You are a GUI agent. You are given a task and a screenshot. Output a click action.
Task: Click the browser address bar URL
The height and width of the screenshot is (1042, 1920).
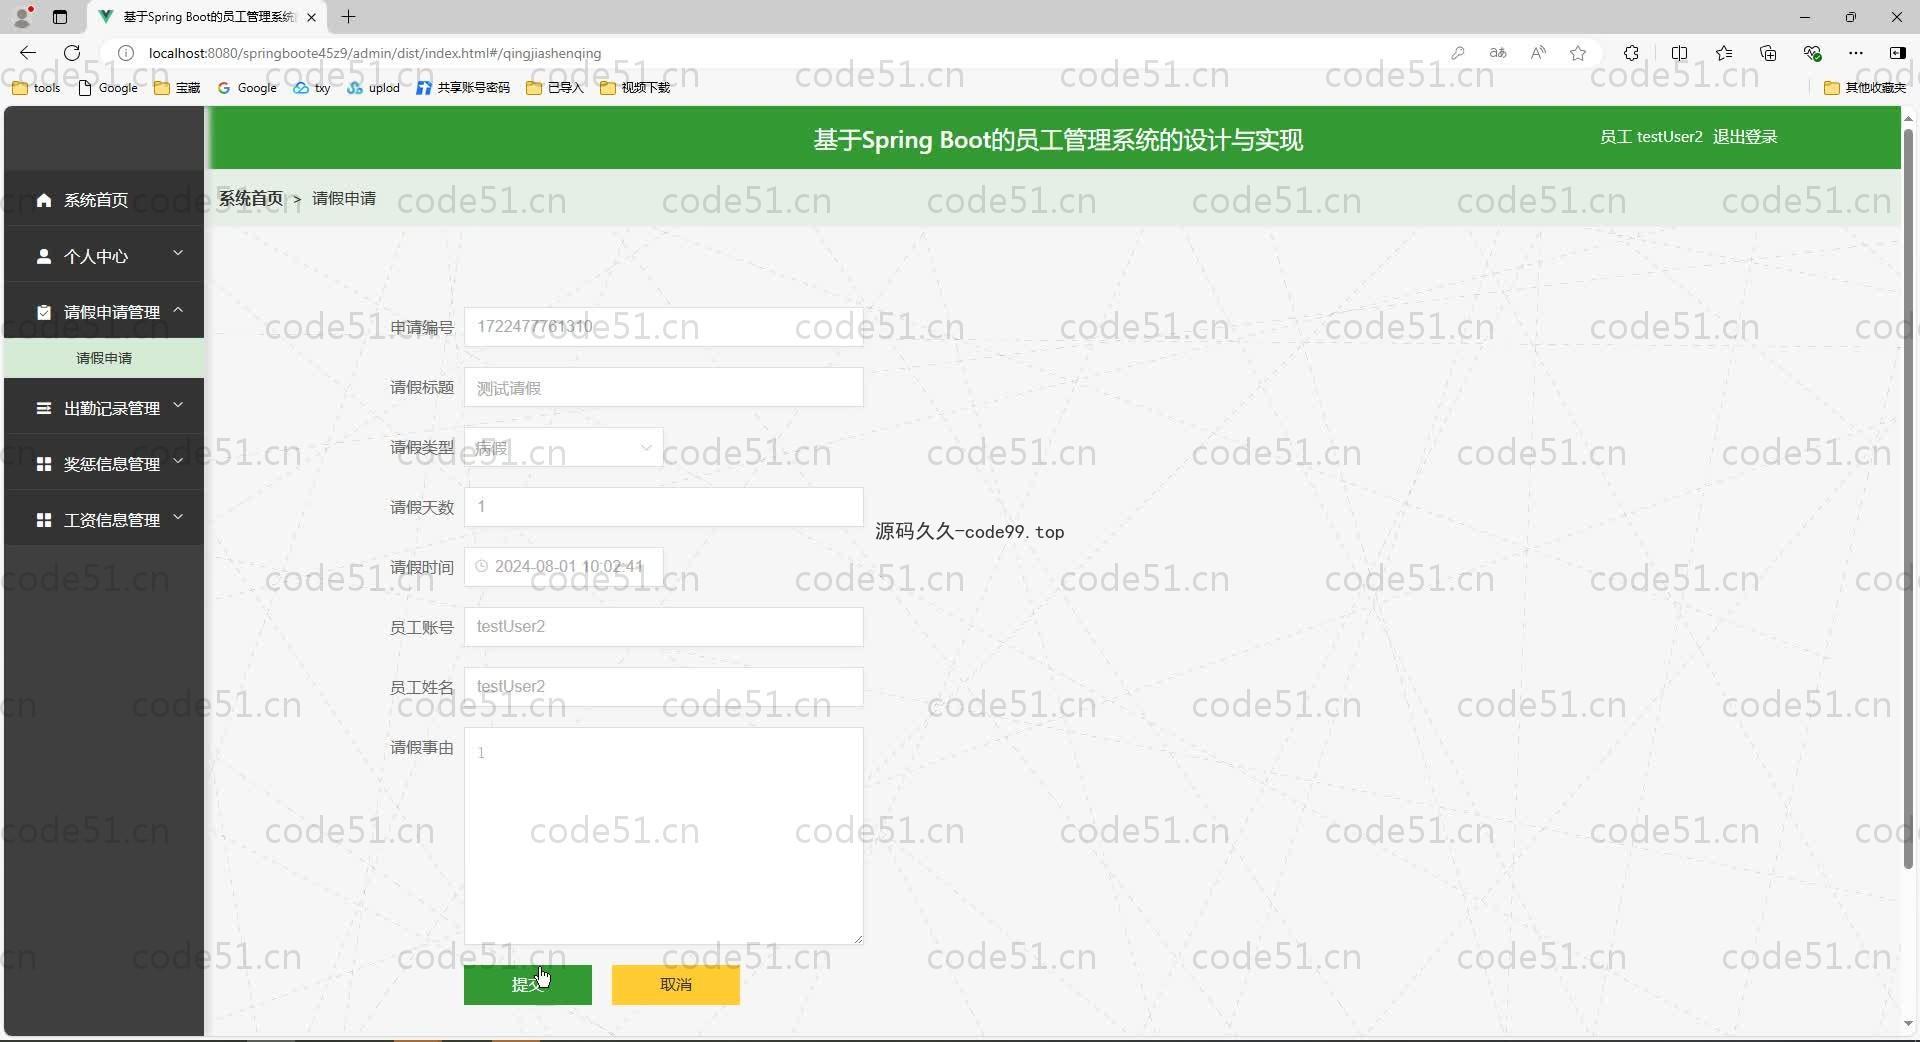[x=375, y=53]
